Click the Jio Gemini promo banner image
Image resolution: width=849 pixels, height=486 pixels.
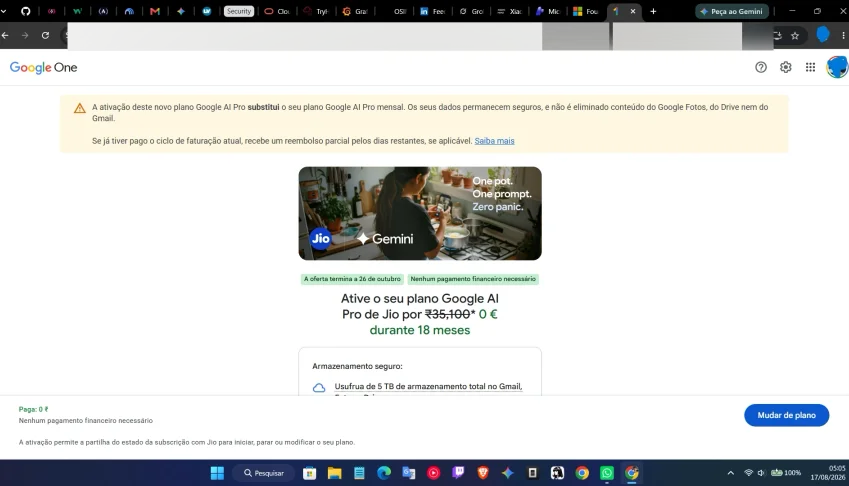420,213
